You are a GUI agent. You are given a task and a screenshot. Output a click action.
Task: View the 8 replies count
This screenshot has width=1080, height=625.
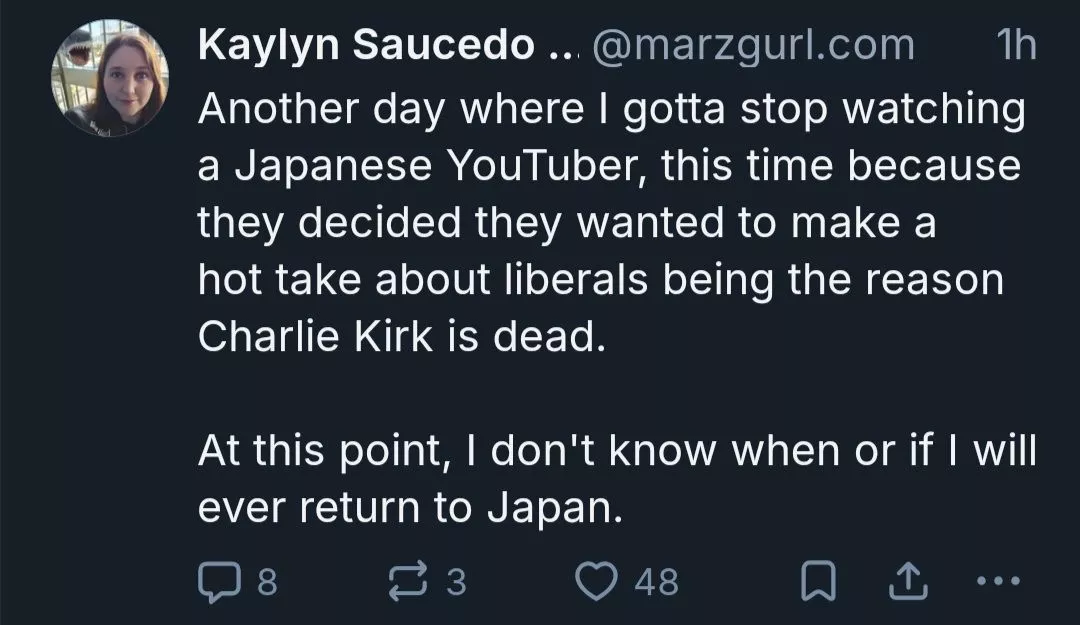pyautogui.click(x=267, y=582)
